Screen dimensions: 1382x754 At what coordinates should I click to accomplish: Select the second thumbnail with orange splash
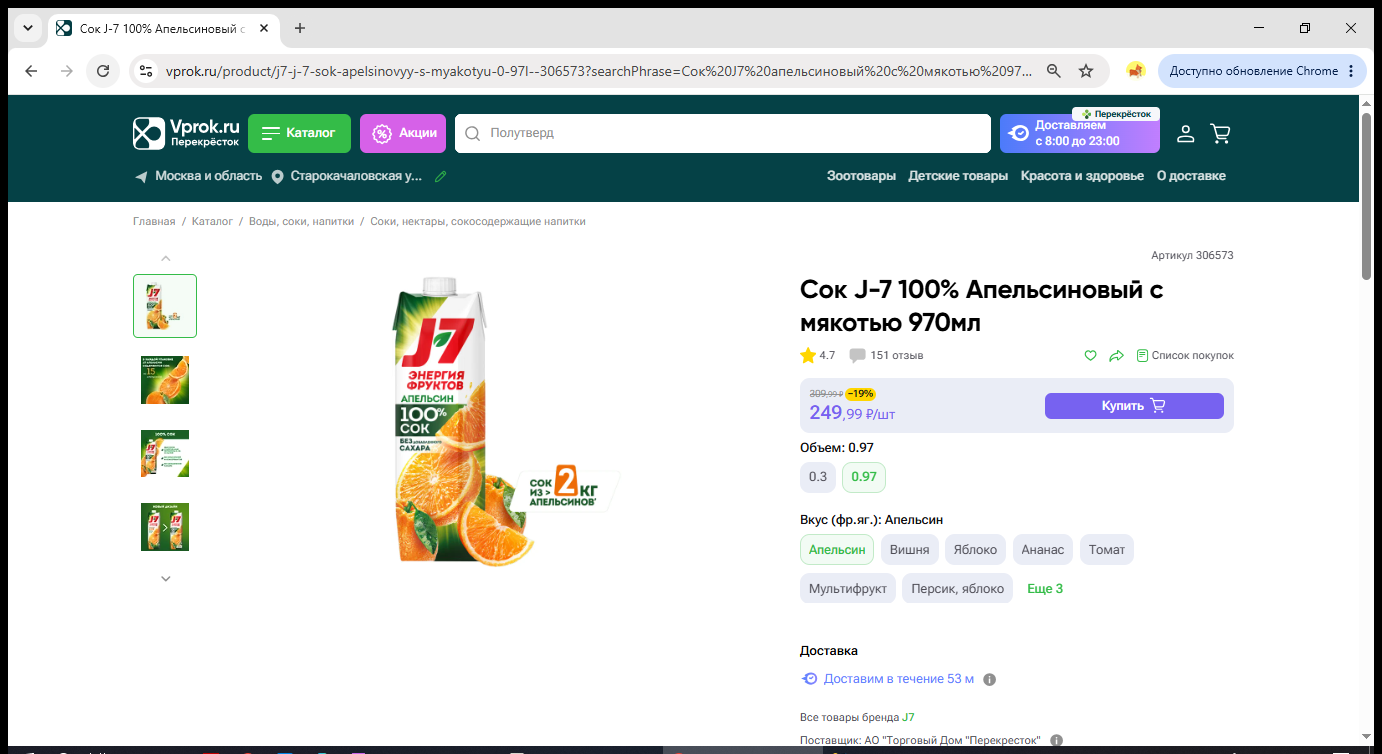(x=165, y=380)
